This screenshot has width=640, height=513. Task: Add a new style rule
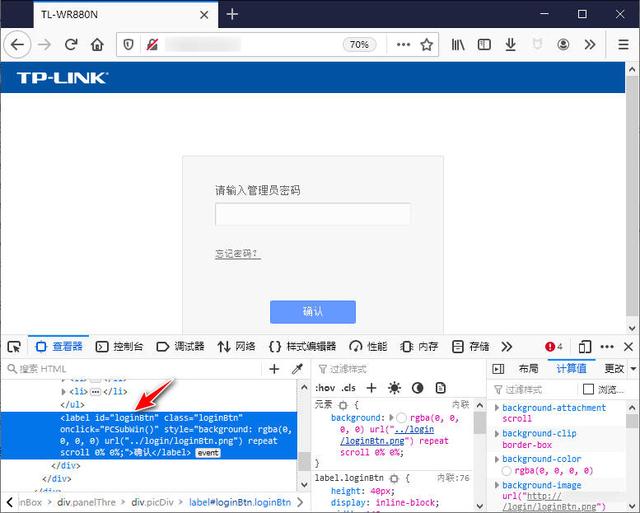(371, 388)
